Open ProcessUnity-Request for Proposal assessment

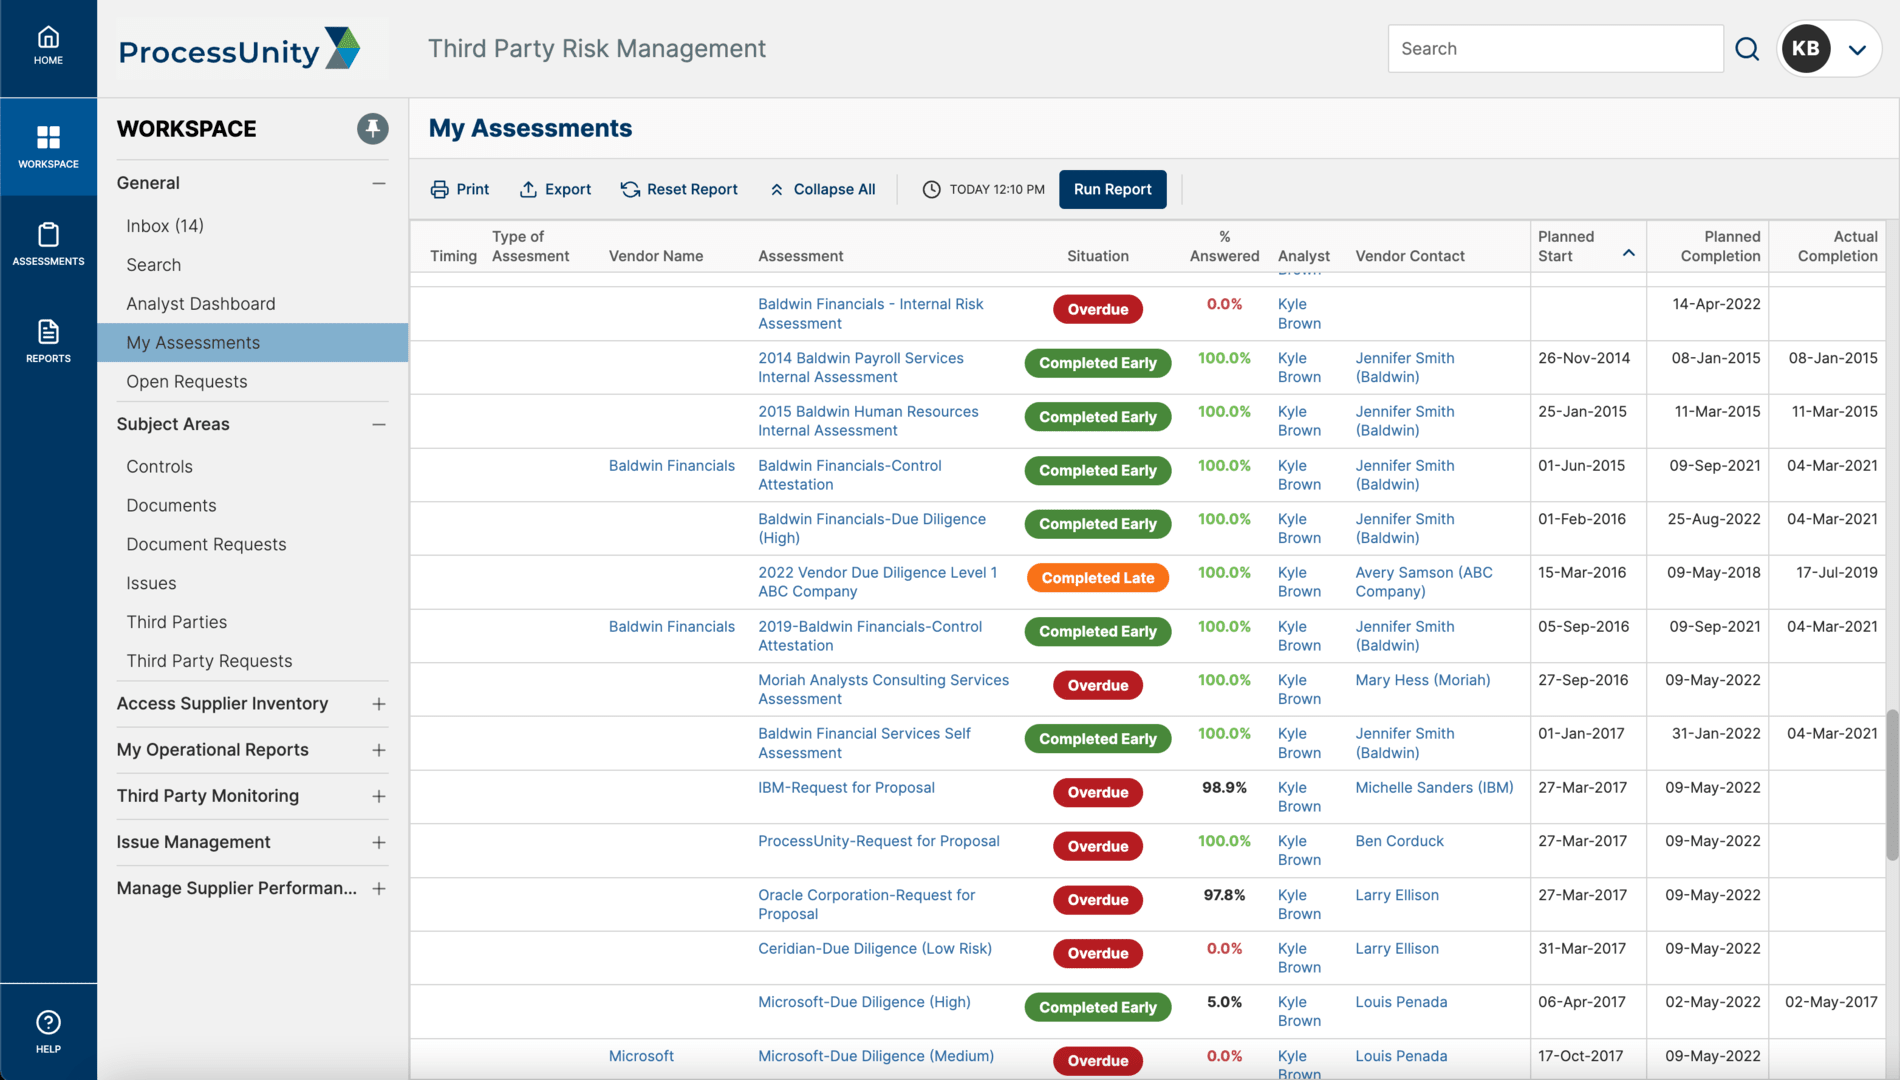(878, 841)
